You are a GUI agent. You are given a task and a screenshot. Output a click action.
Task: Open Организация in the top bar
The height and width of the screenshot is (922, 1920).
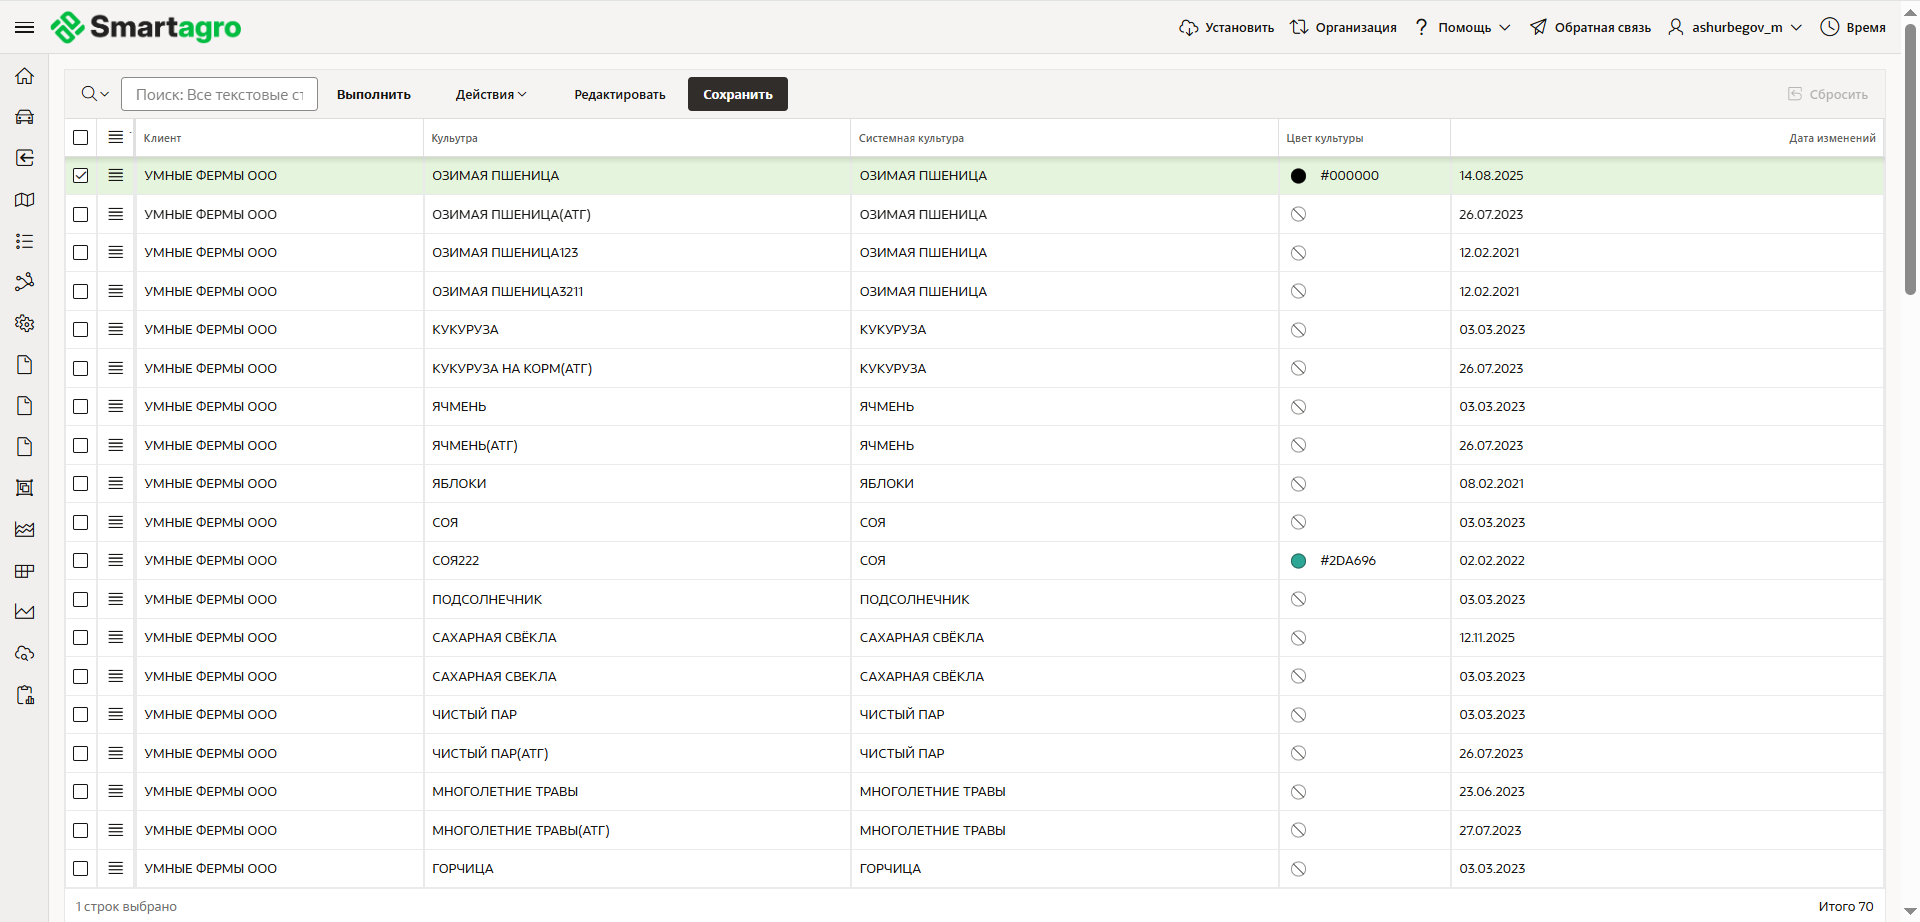pyautogui.click(x=1343, y=27)
